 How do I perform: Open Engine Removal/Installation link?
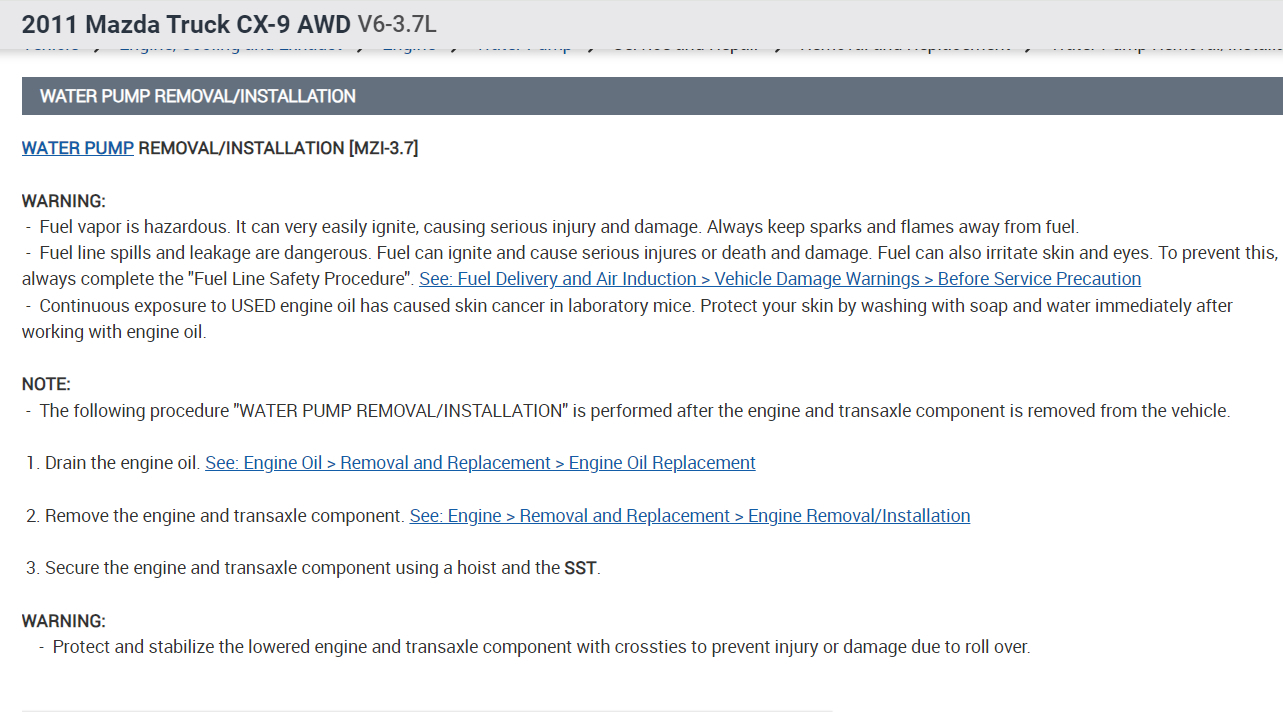tap(690, 516)
